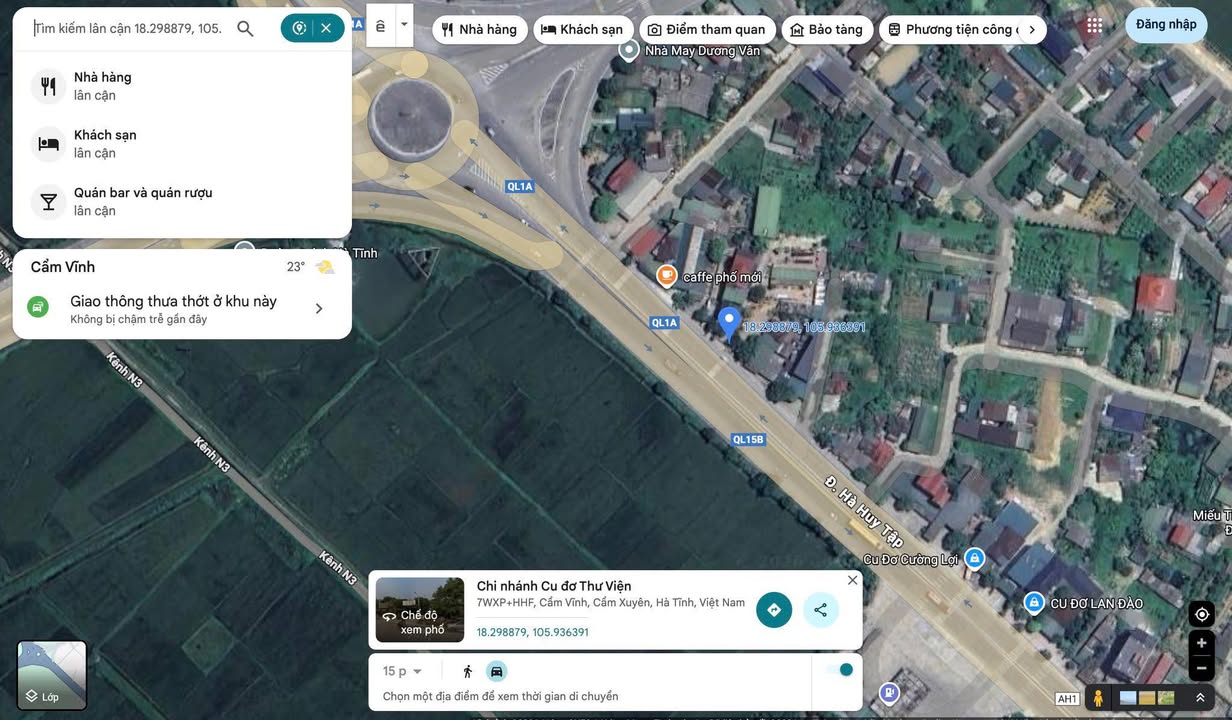Zoom in with the plus button
Viewport: 1232px width, 720px height.
coord(1201,643)
